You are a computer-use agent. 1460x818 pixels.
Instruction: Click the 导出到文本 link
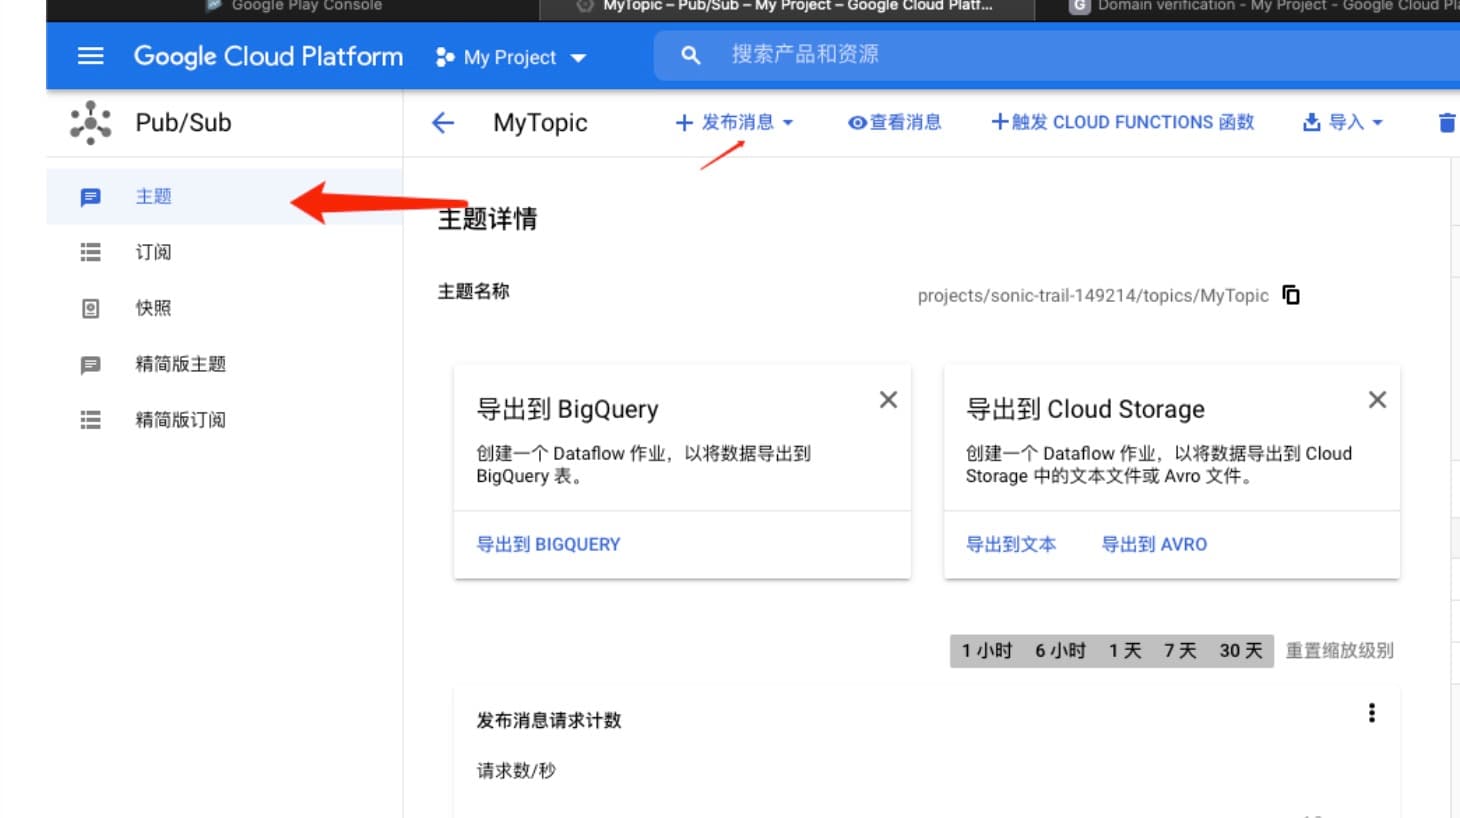coord(1011,545)
